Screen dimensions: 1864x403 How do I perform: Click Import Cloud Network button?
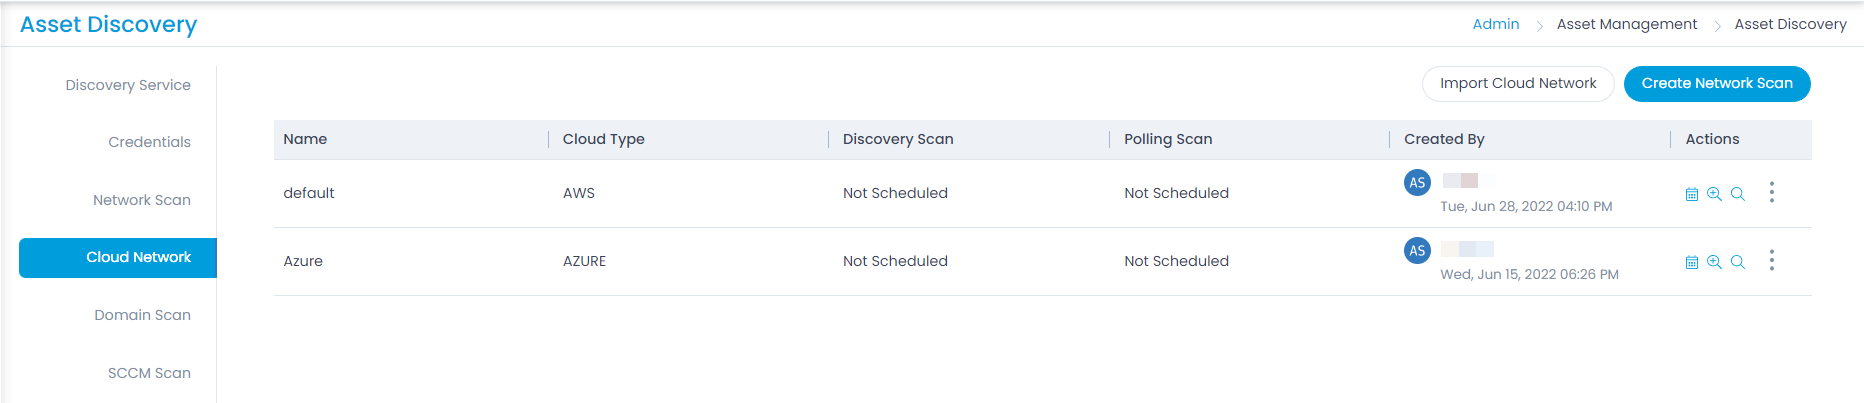pyautogui.click(x=1518, y=84)
